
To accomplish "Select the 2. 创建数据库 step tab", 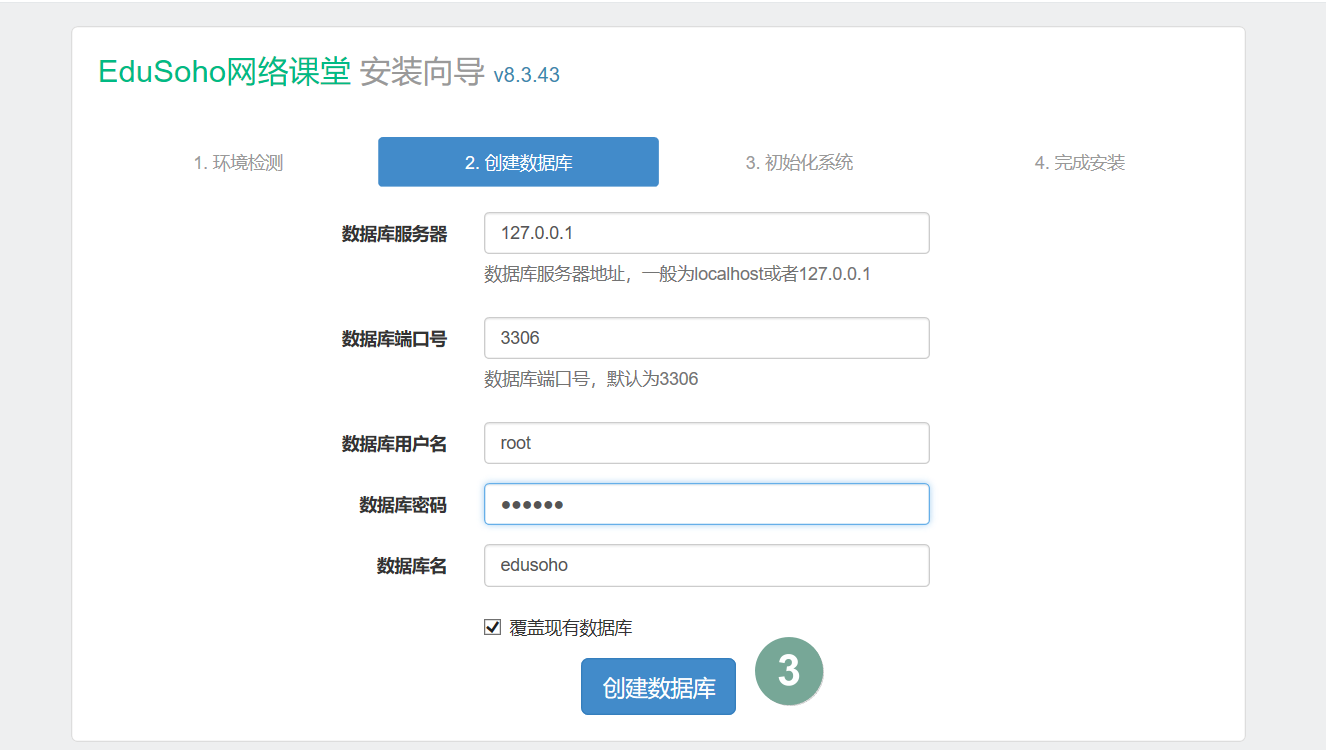I will click(518, 162).
